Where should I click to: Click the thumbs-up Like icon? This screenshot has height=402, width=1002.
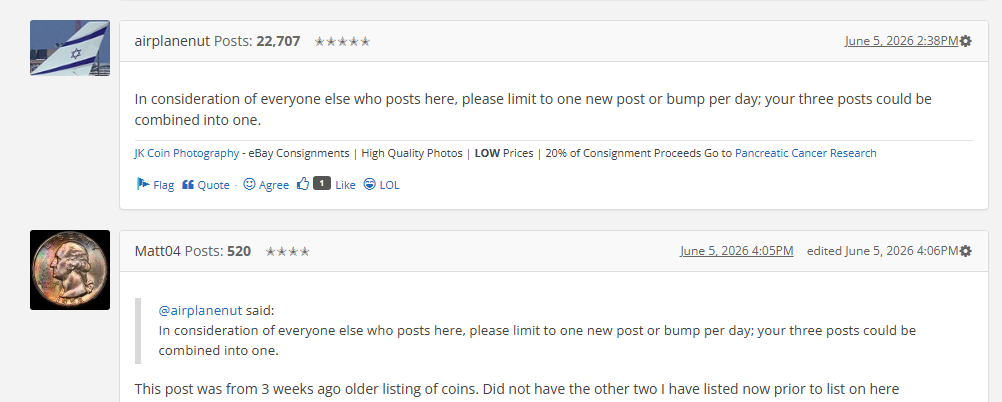coord(303,184)
